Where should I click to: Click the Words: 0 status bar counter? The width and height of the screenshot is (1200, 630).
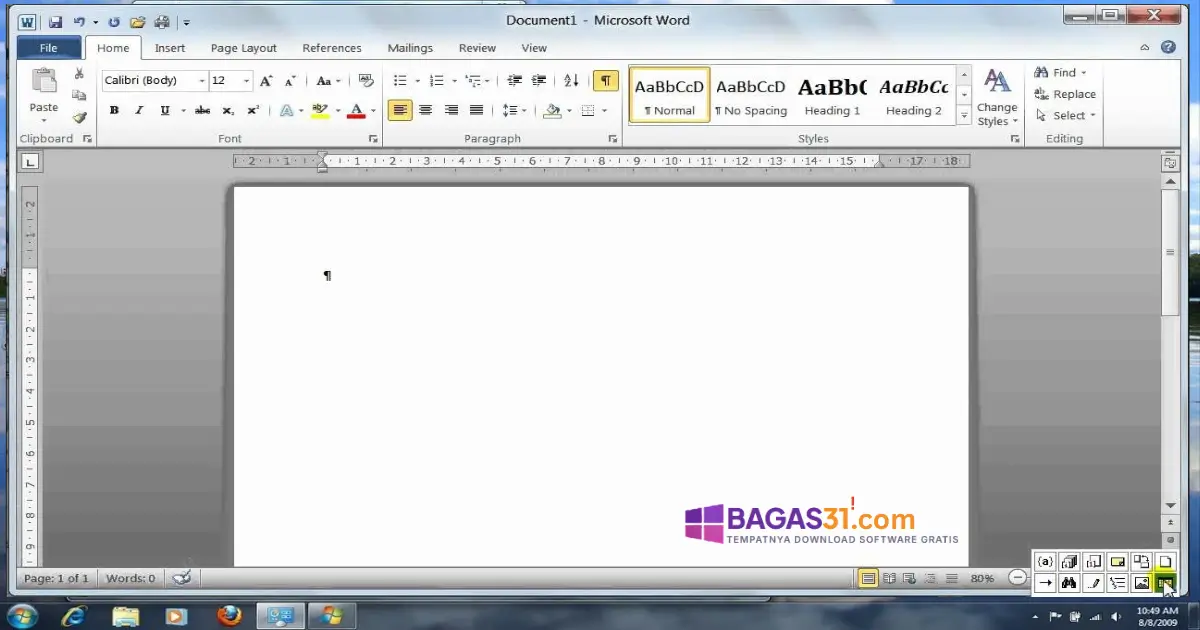[x=131, y=578]
